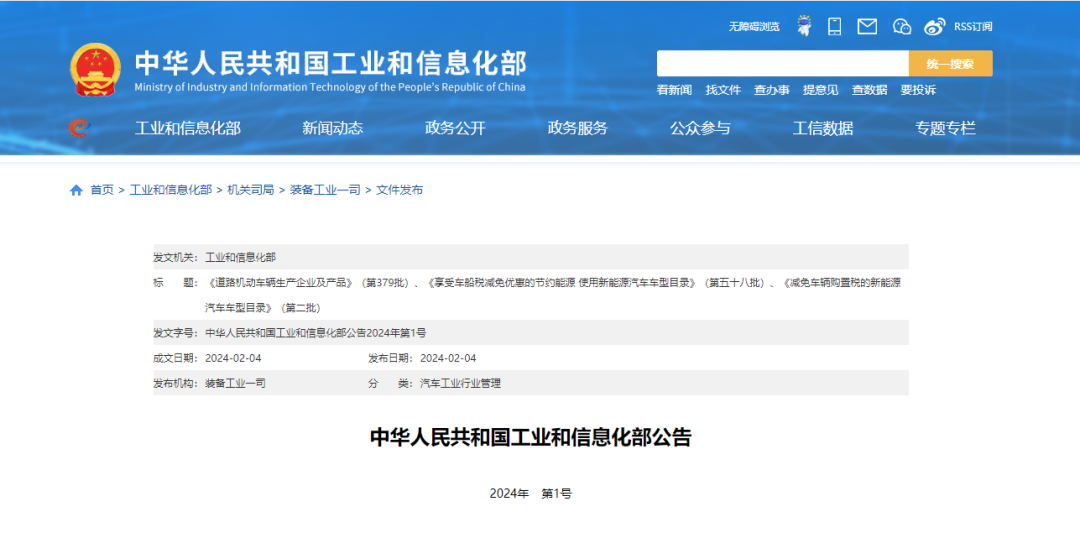The image size is (1080, 538).
Task: Click 工业和信息化部 breadcrumb link
Action: pos(171,190)
